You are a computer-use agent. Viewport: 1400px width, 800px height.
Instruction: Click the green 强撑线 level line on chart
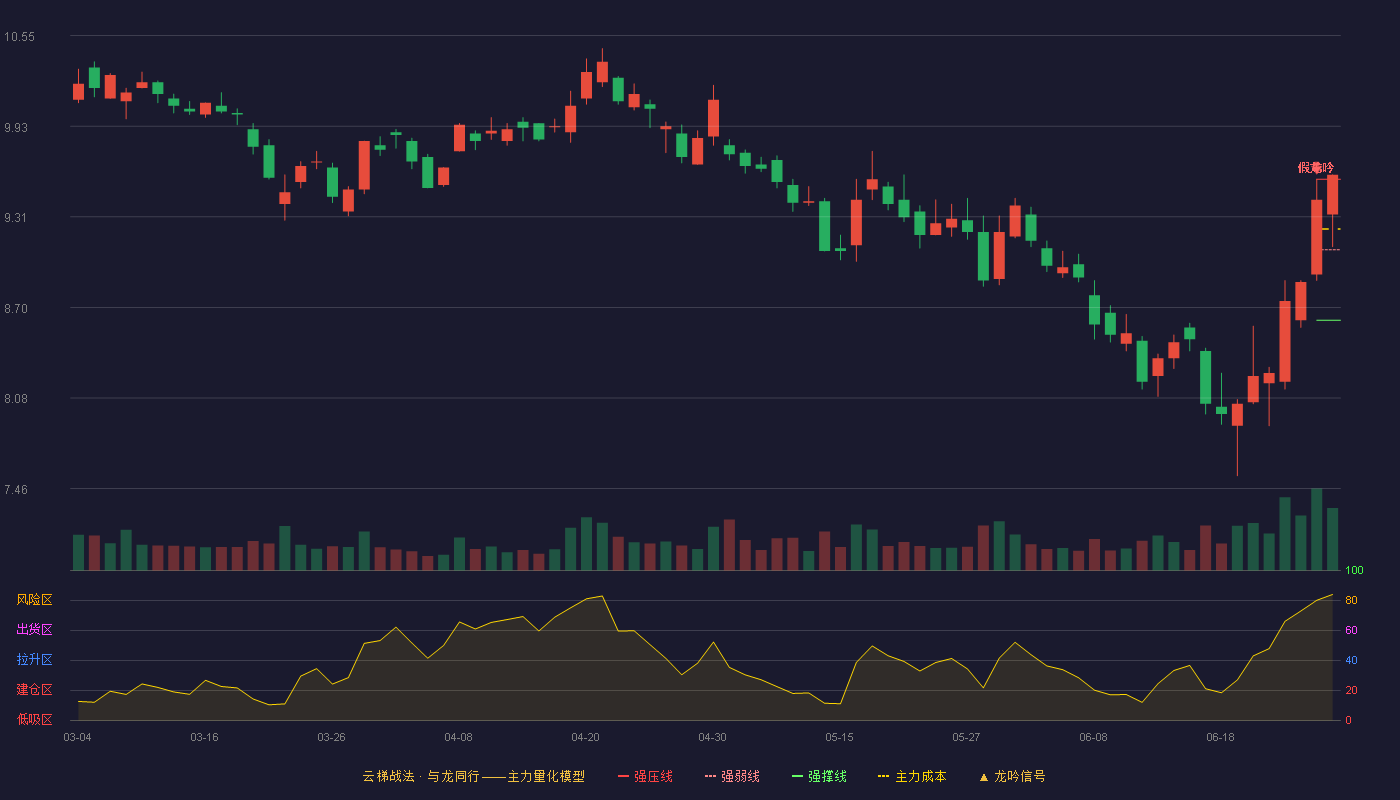[1328, 320]
